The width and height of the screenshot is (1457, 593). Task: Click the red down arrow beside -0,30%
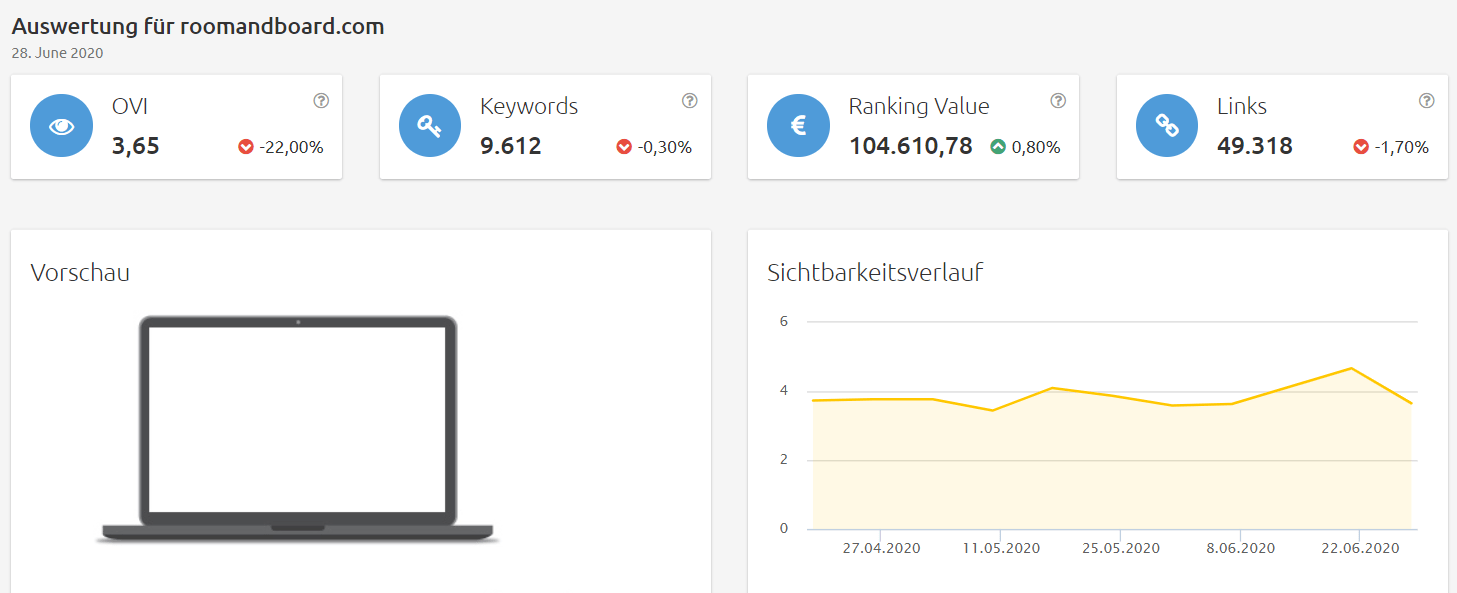coord(625,147)
